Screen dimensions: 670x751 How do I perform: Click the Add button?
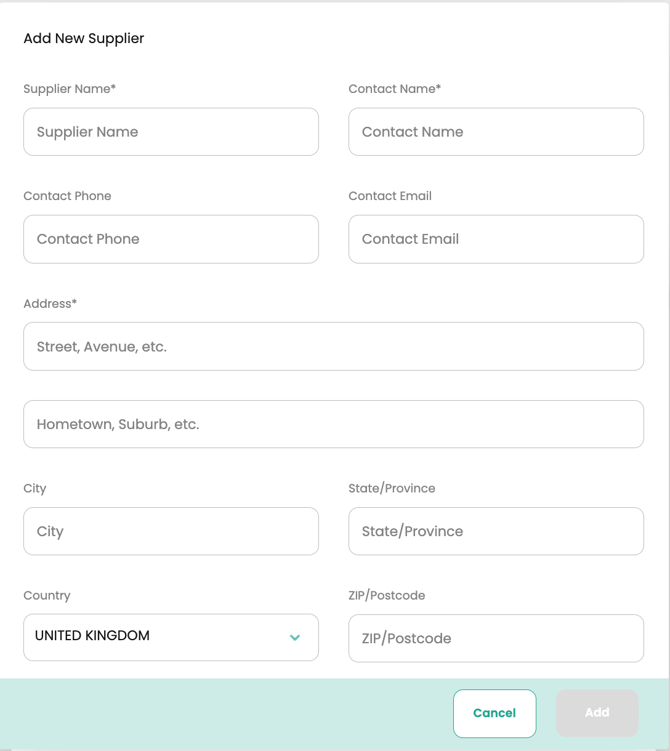597,713
